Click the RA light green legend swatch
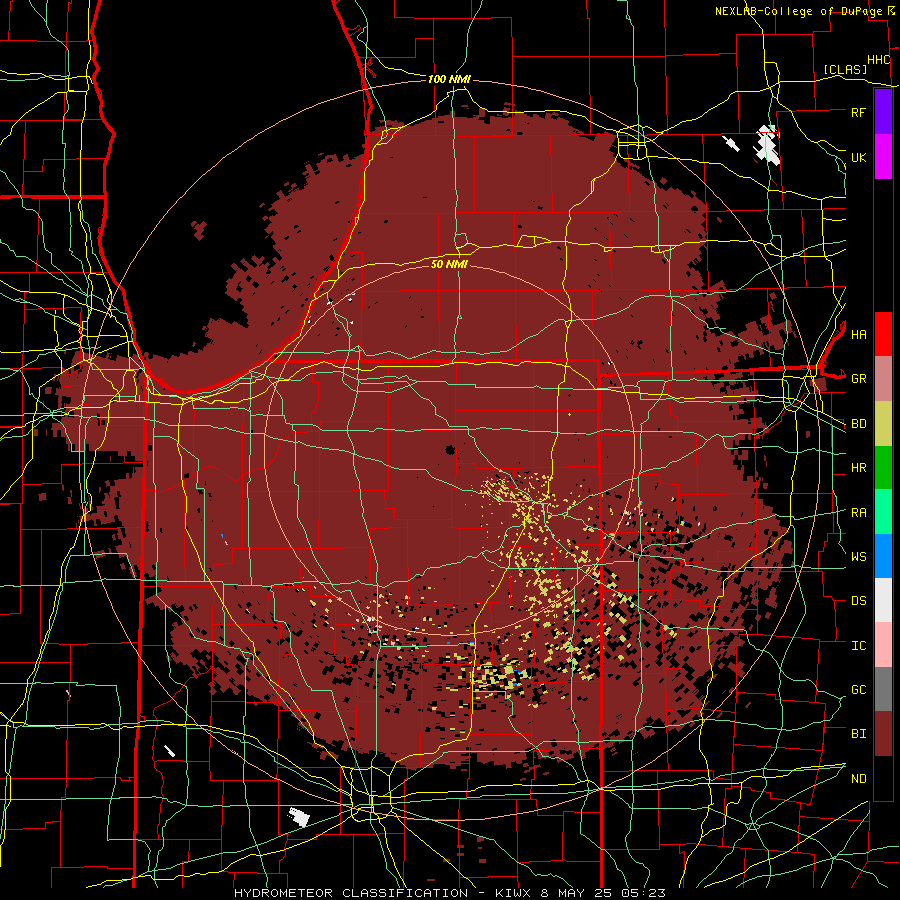Image resolution: width=900 pixels, height=900 pixels. 883,512
